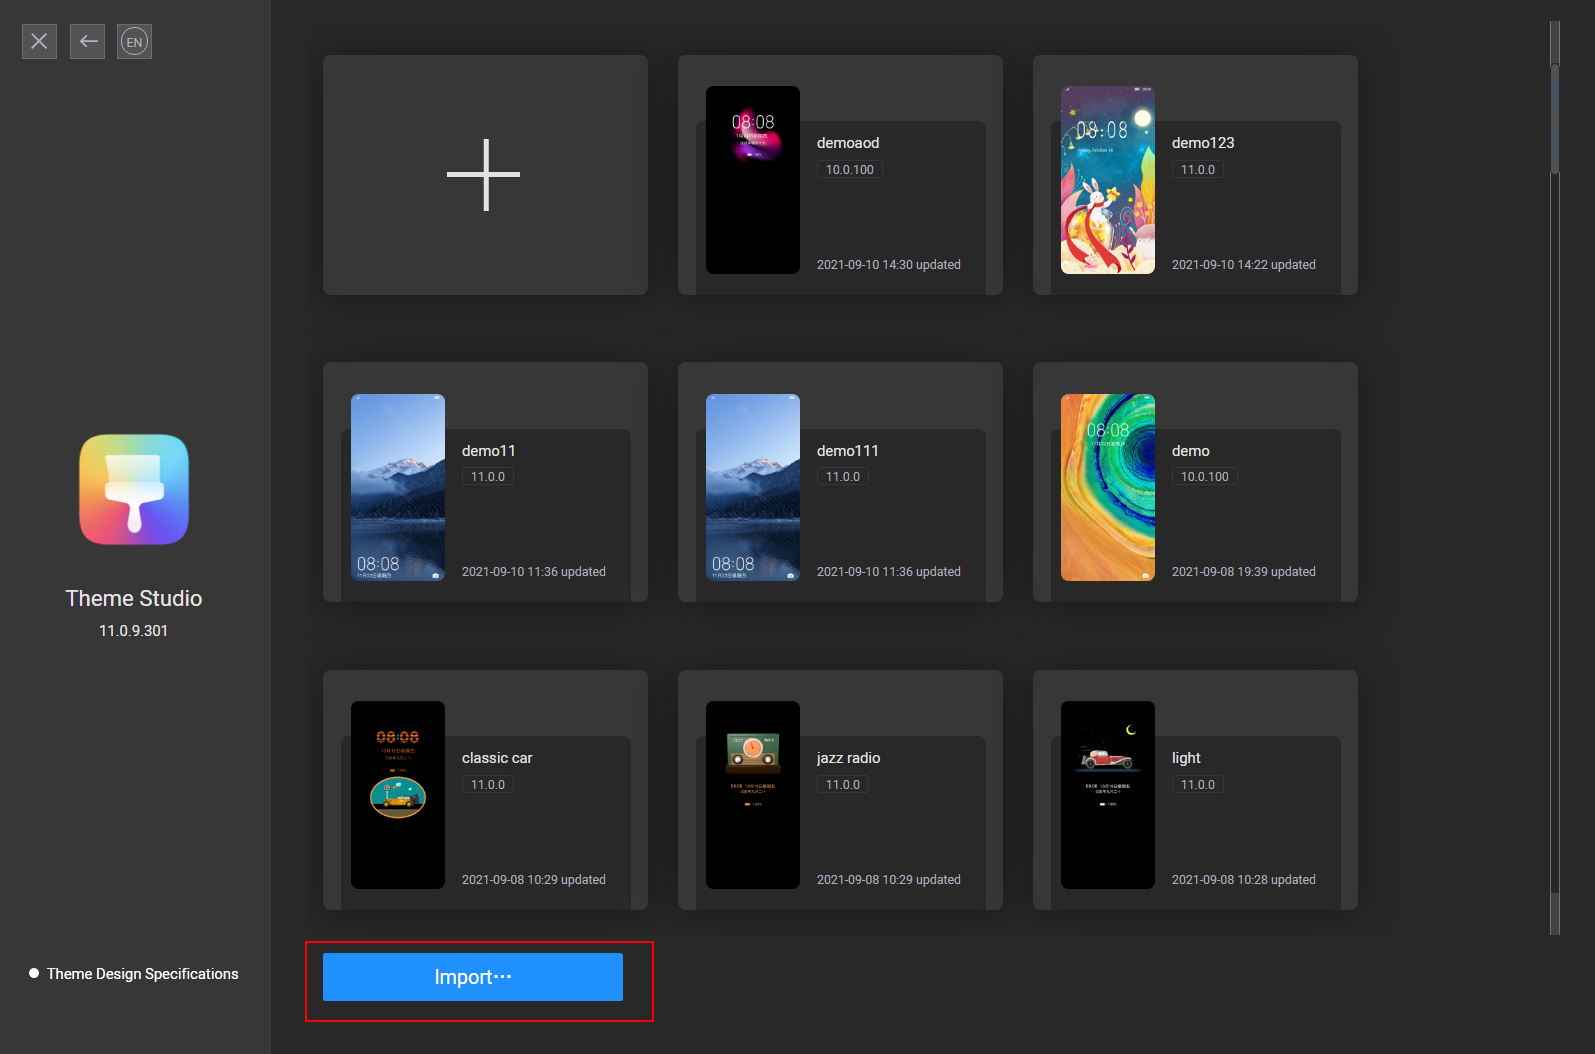This screenshot has height=1054, width=1595.
Task: Create a new theme with plus icon
Action: coord(484,175)
